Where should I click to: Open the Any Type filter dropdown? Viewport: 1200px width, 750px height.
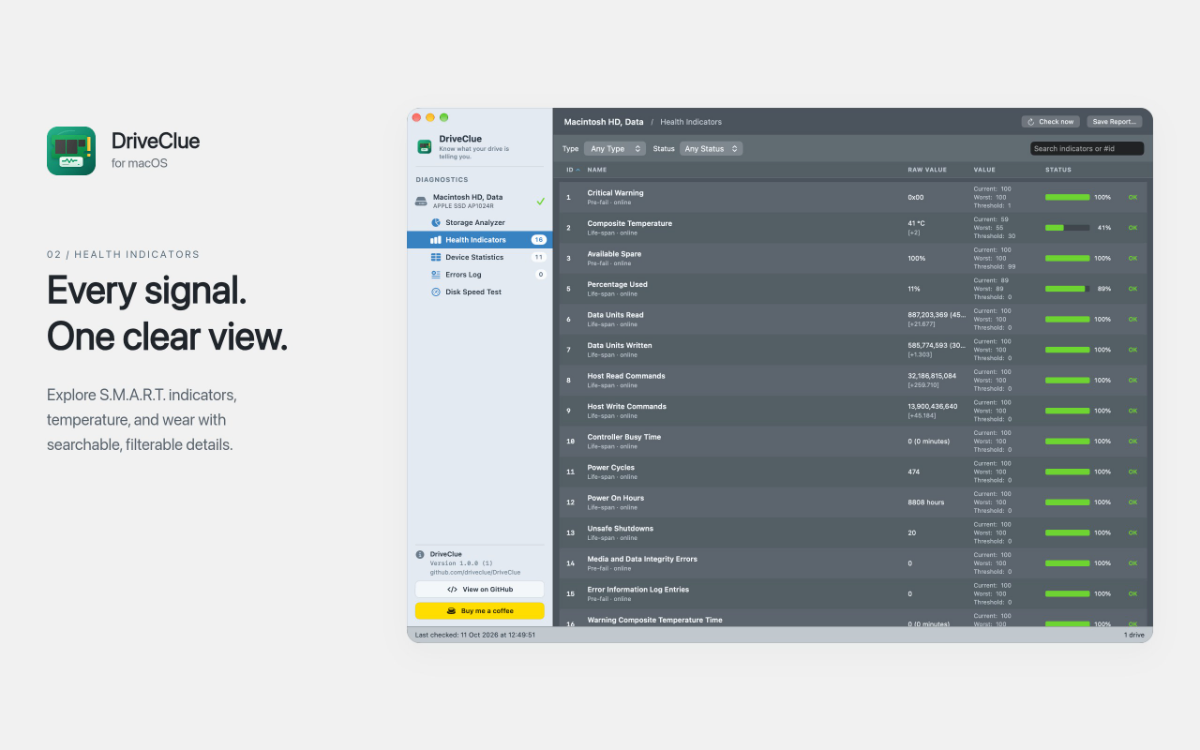(x=615, y=149)
